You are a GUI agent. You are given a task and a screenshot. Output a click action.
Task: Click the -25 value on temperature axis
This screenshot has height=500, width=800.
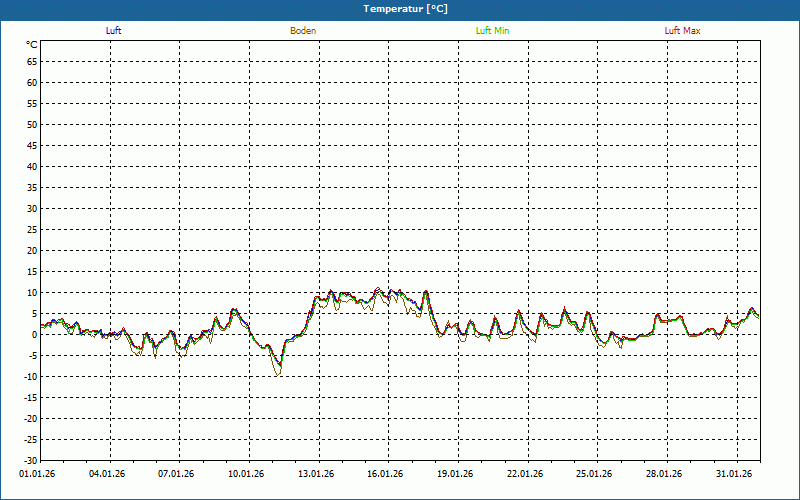[x=31, y=439]
